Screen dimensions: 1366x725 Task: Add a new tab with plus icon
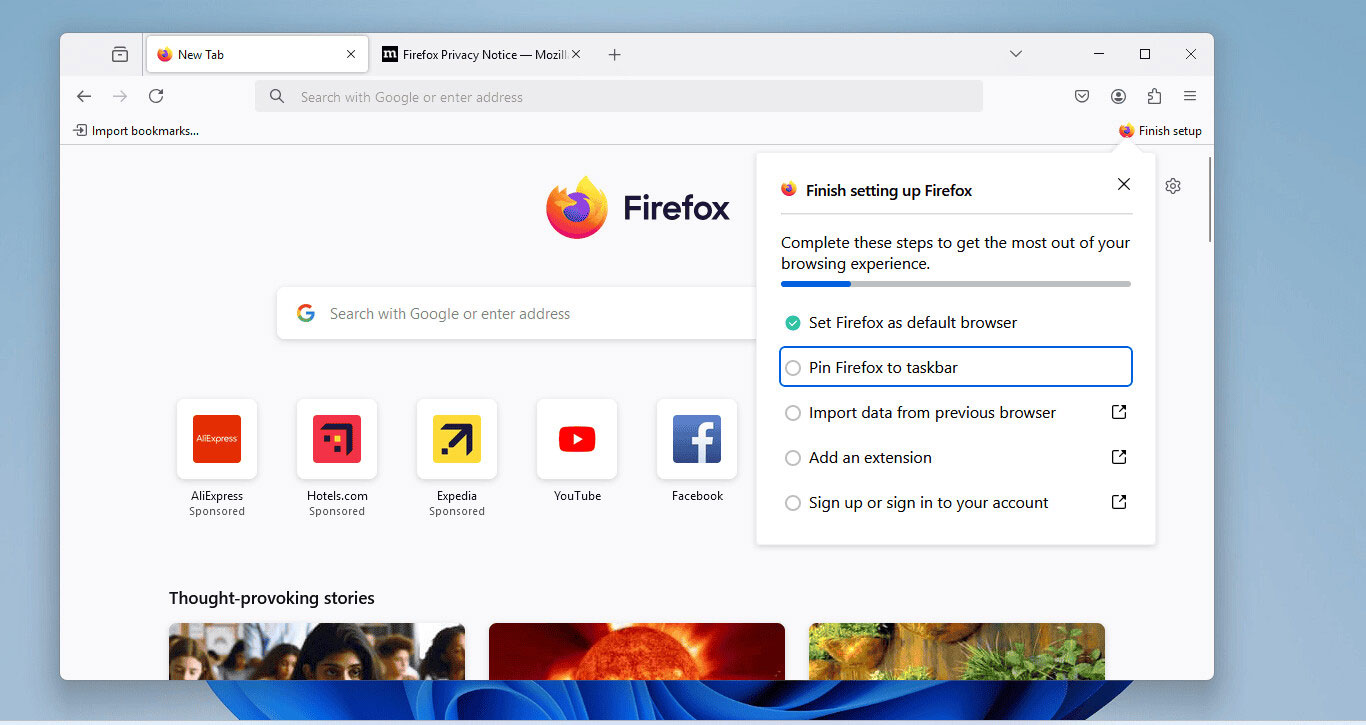tap(615, 54)
